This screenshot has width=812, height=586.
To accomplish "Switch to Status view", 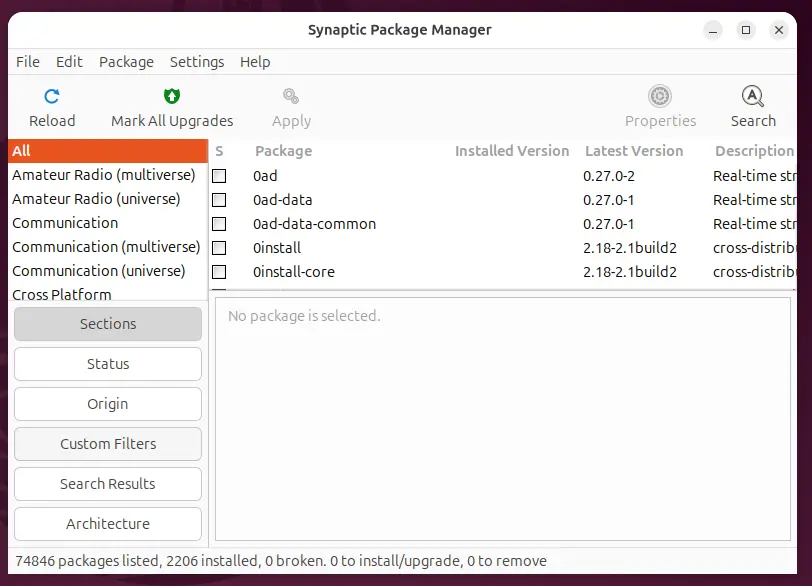I will (x=107, y=364).
